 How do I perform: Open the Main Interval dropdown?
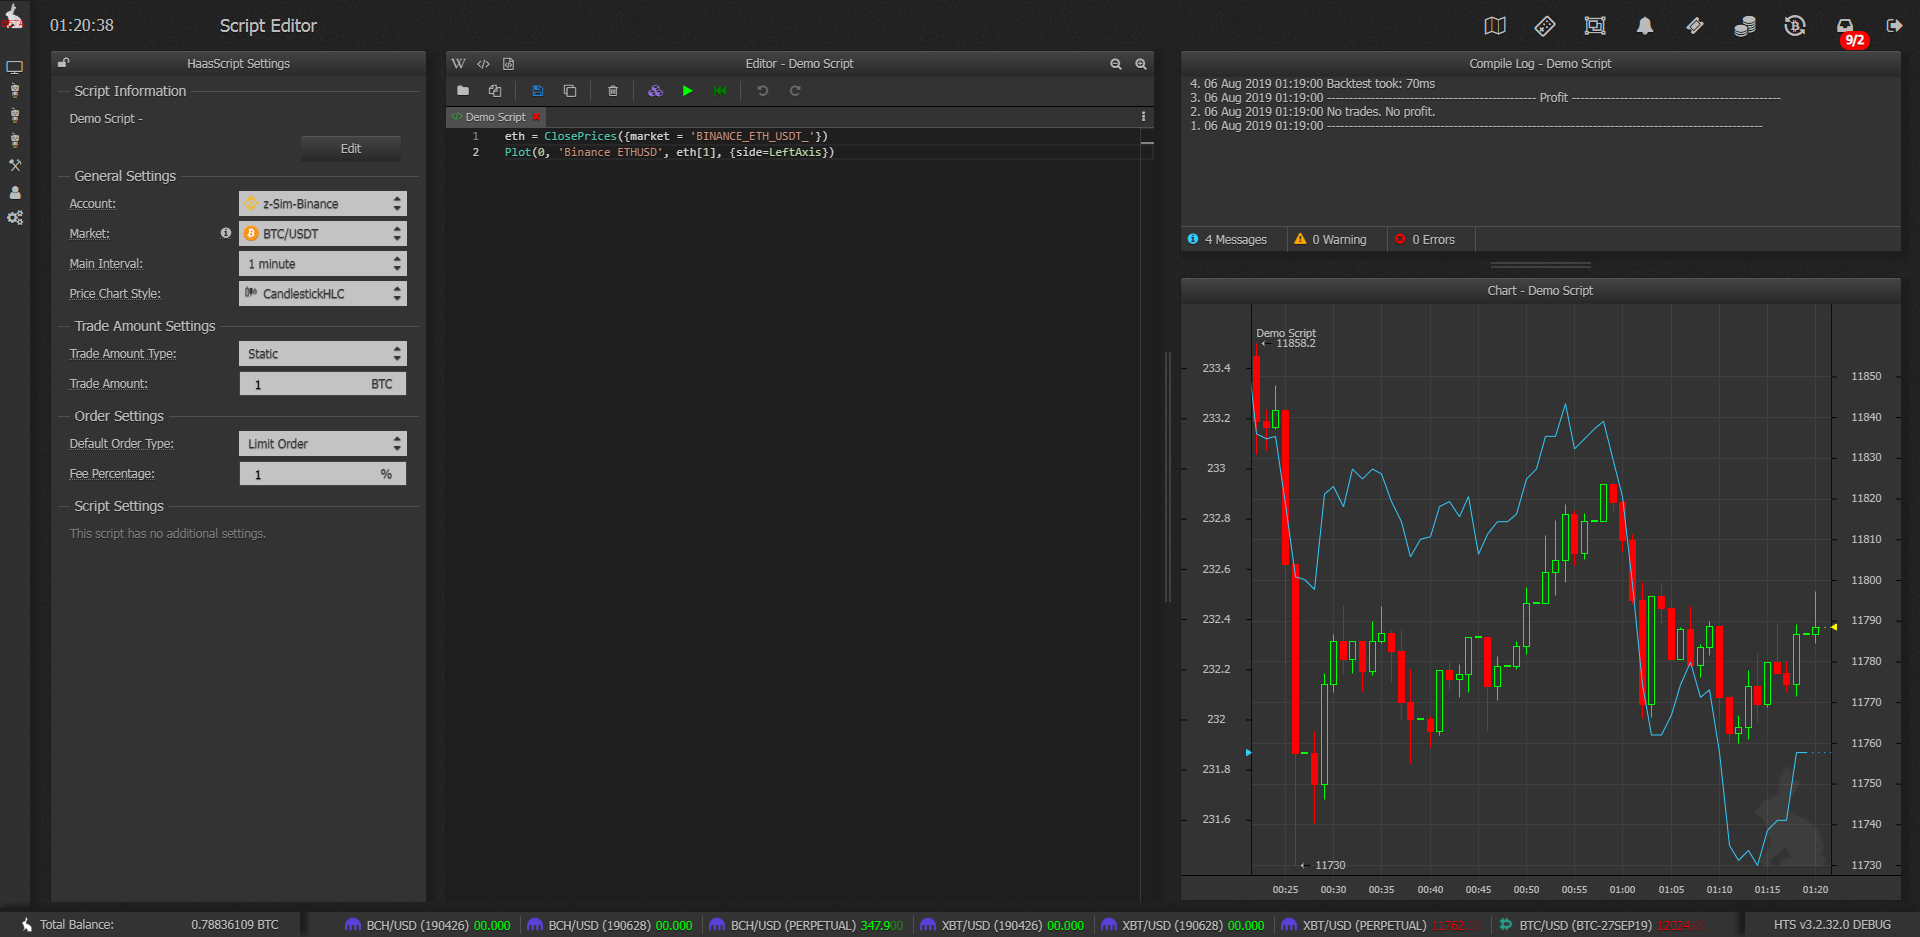click(323, 264)
